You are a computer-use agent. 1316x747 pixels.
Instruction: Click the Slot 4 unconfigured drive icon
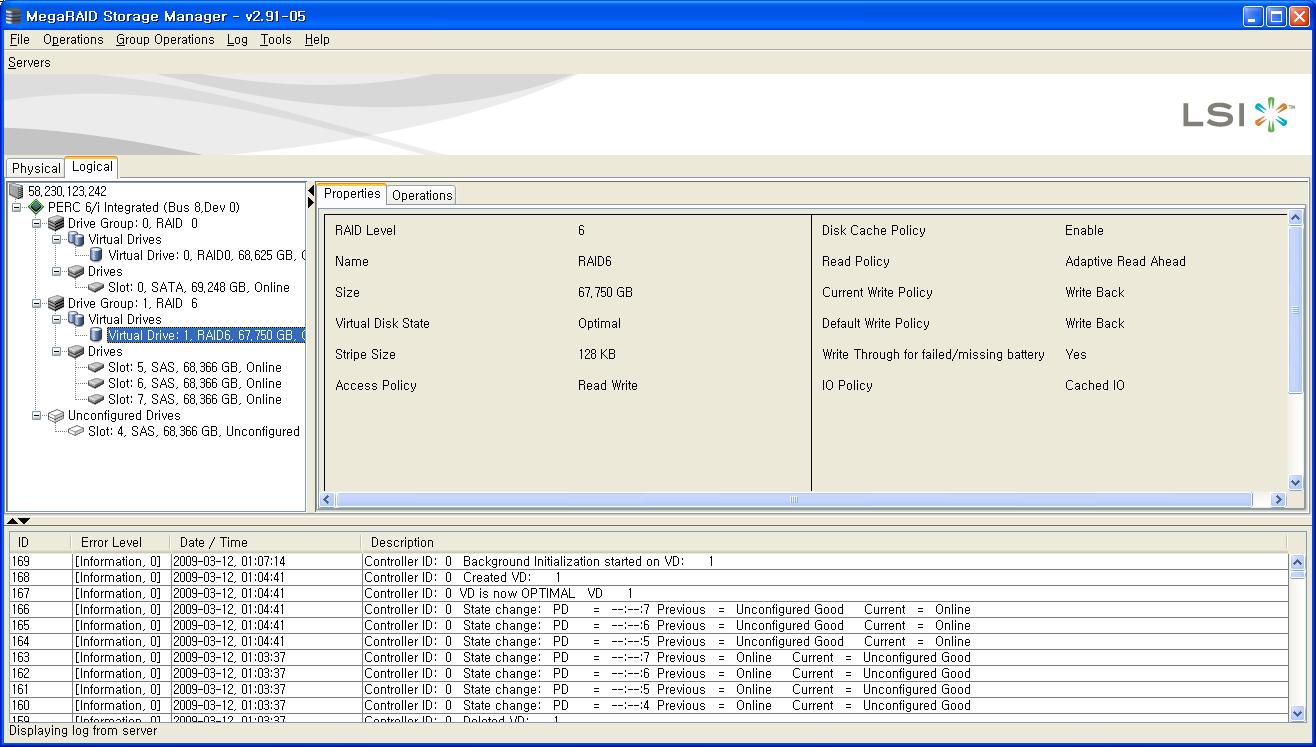[76, 431]
